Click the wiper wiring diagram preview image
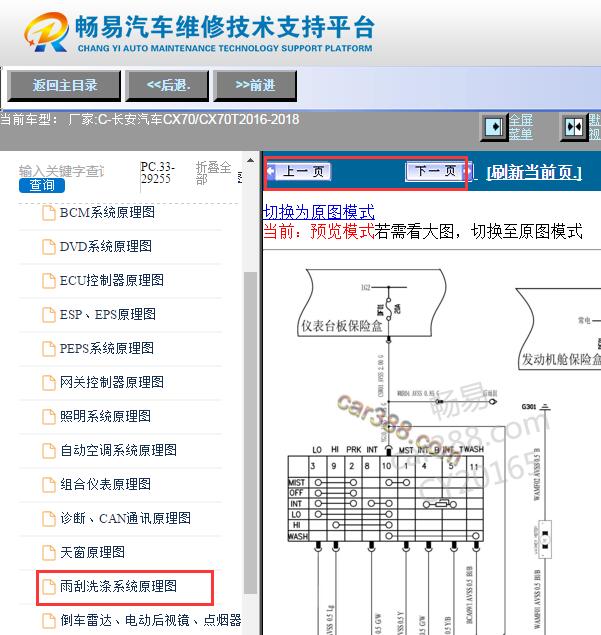This screenshot has height=635, width=601. point(432,443)
